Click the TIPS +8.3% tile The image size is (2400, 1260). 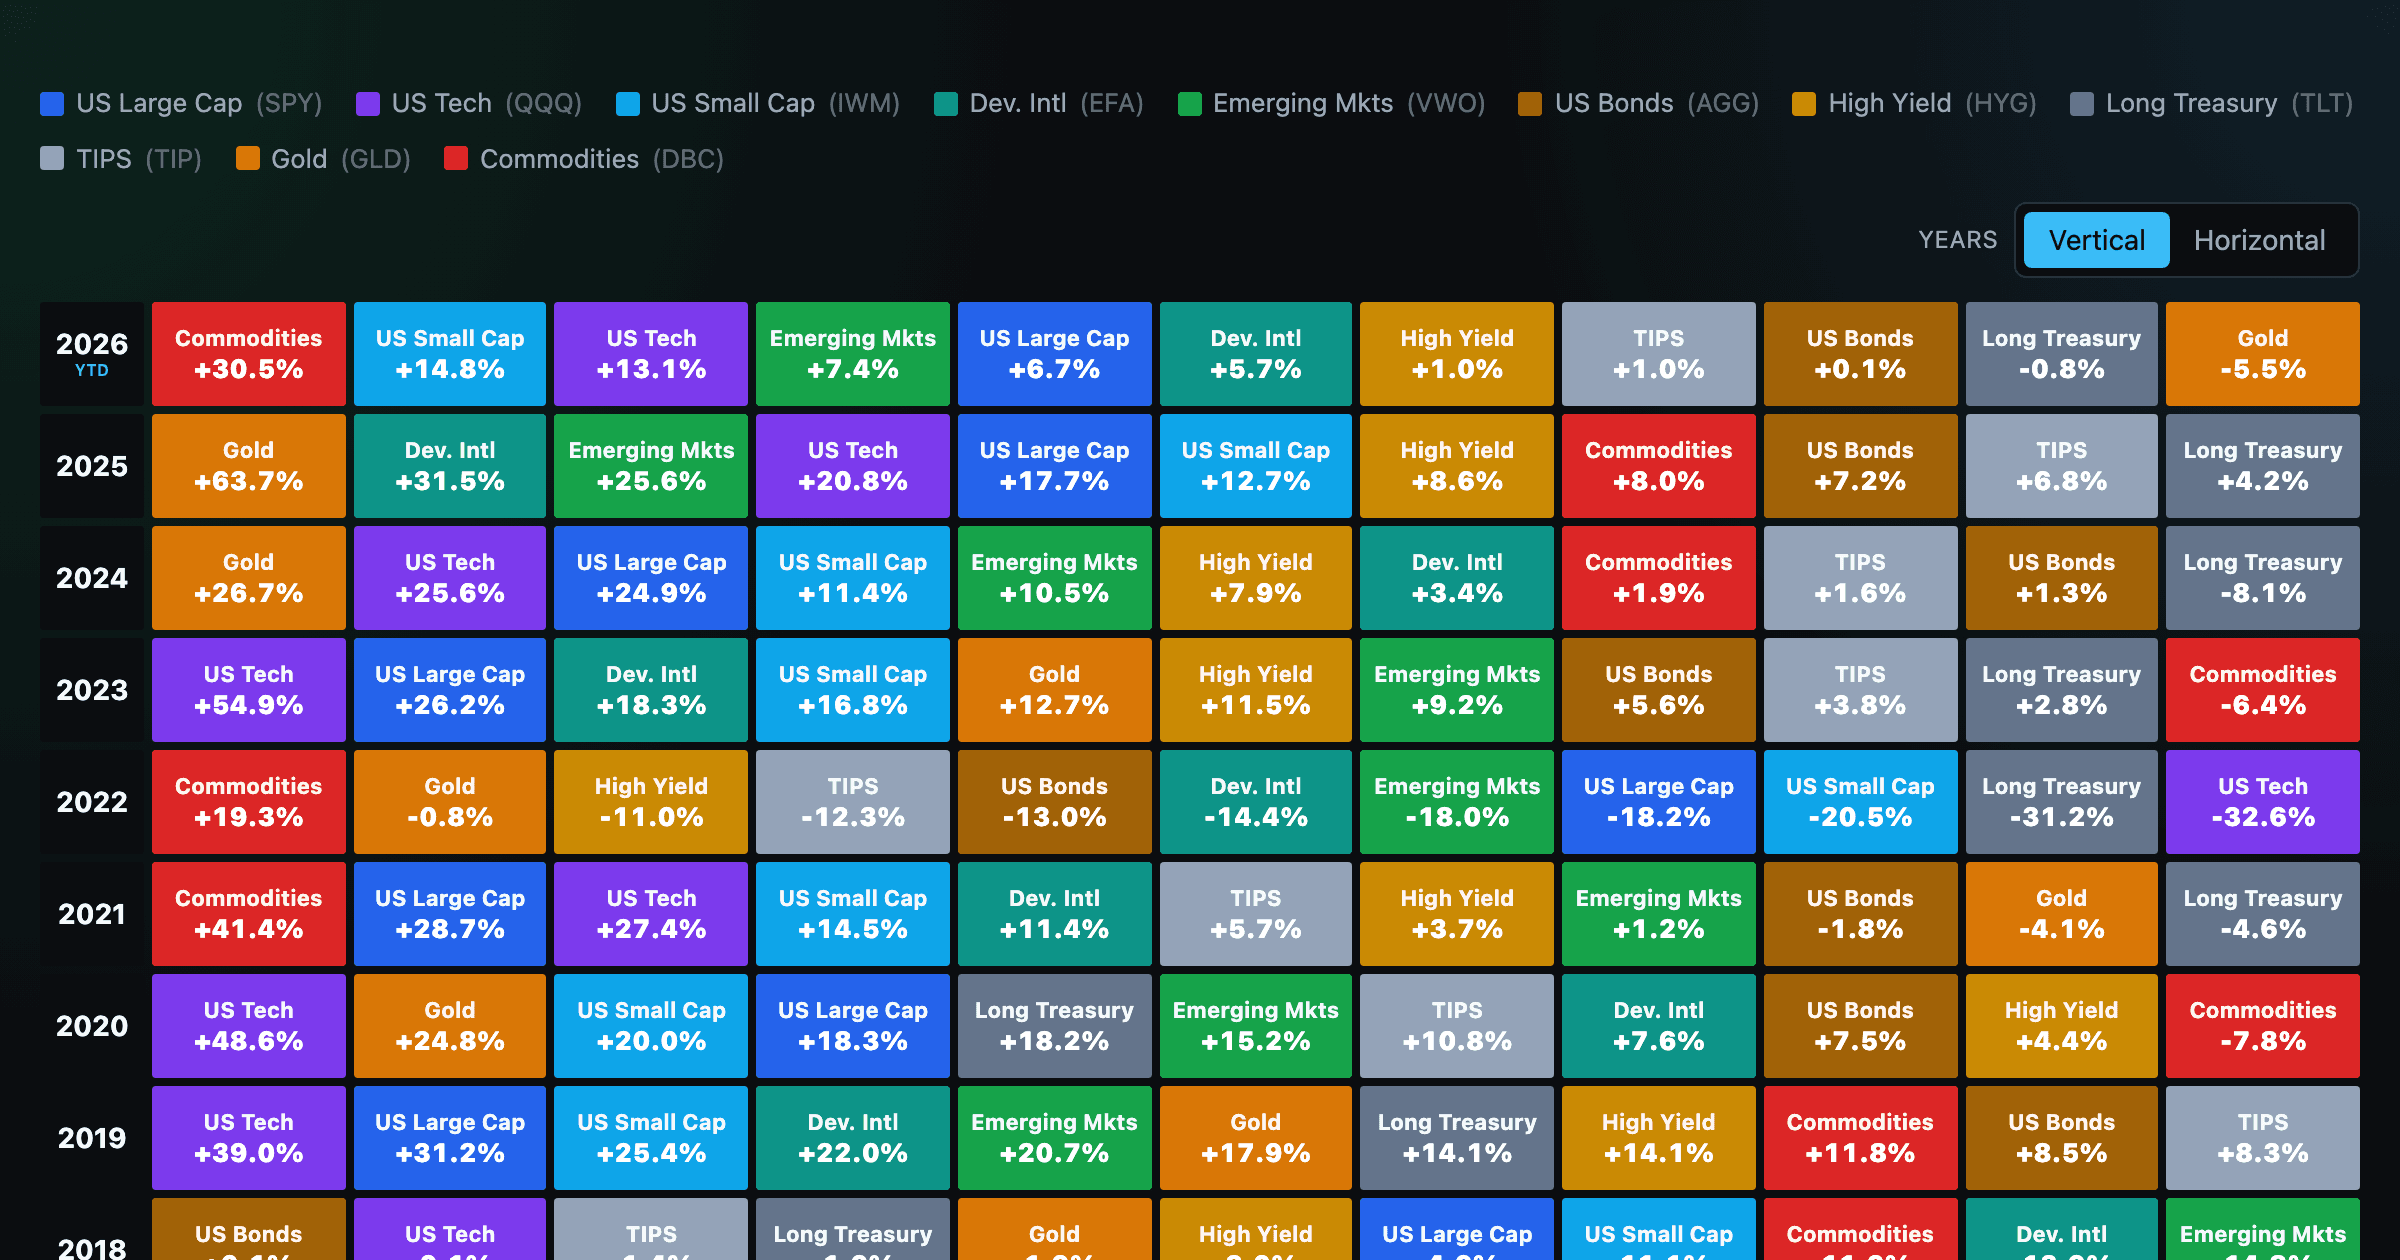tap(2263, 1138)
